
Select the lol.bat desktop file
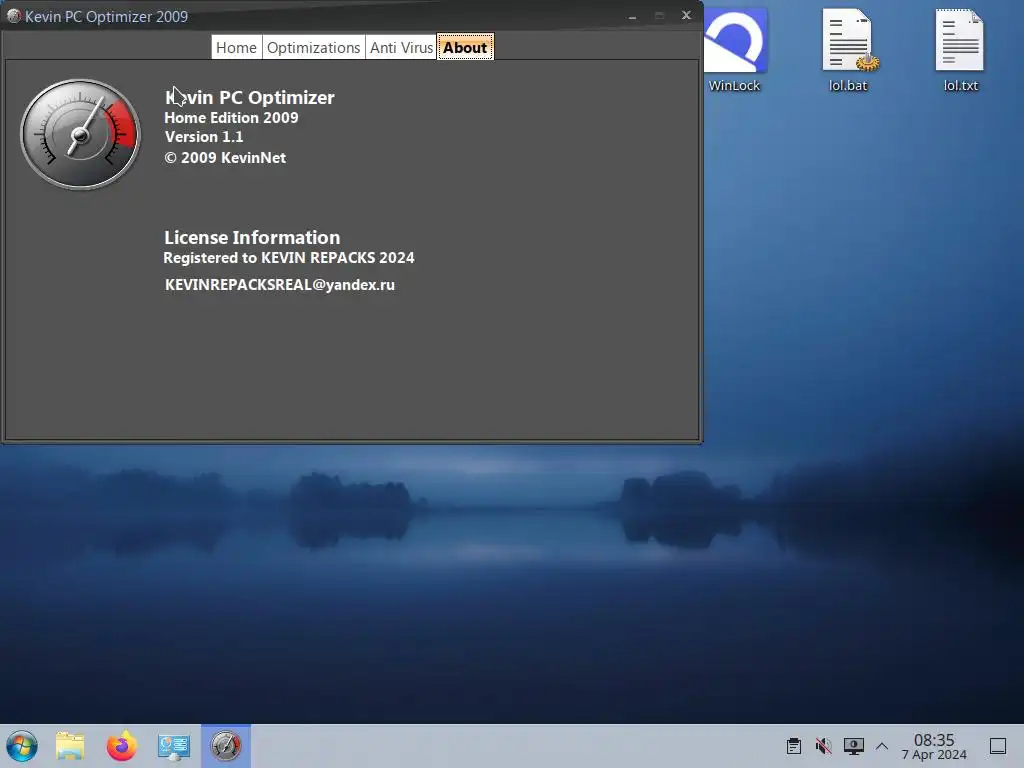(848, 50)
